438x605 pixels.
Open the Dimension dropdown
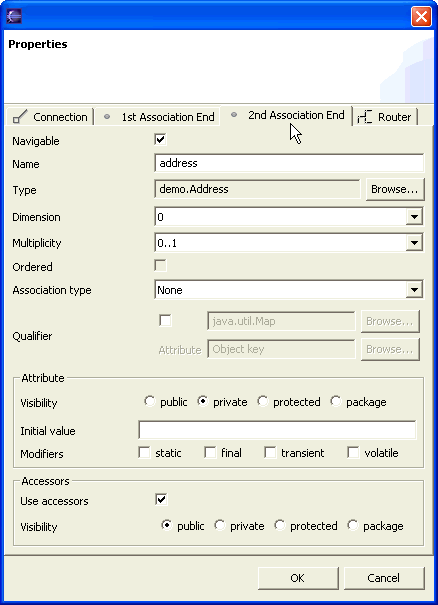(x=414, y=216)
